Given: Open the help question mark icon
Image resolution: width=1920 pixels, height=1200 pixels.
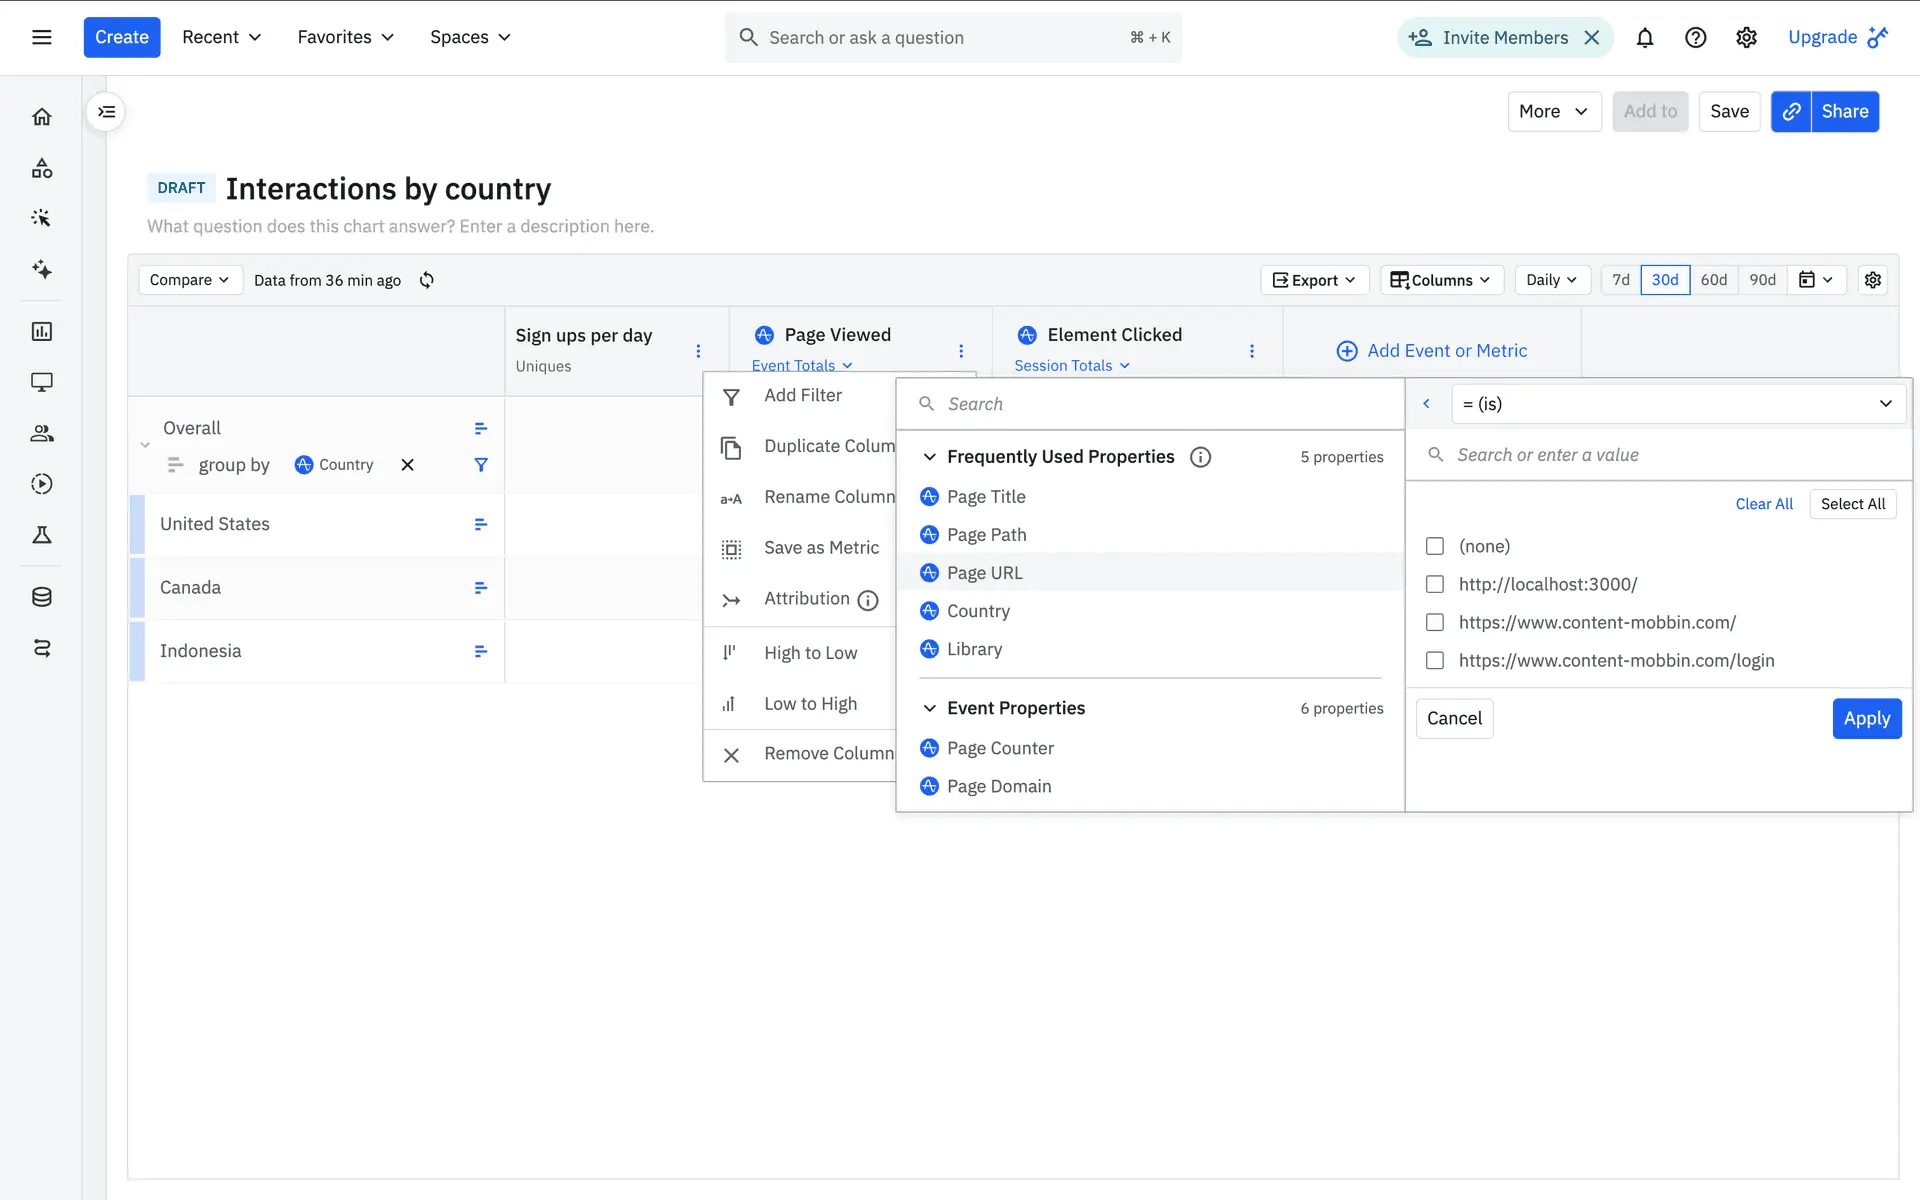Looking at the screenshot, I should pyautogui.click(x=1695, y=38).
